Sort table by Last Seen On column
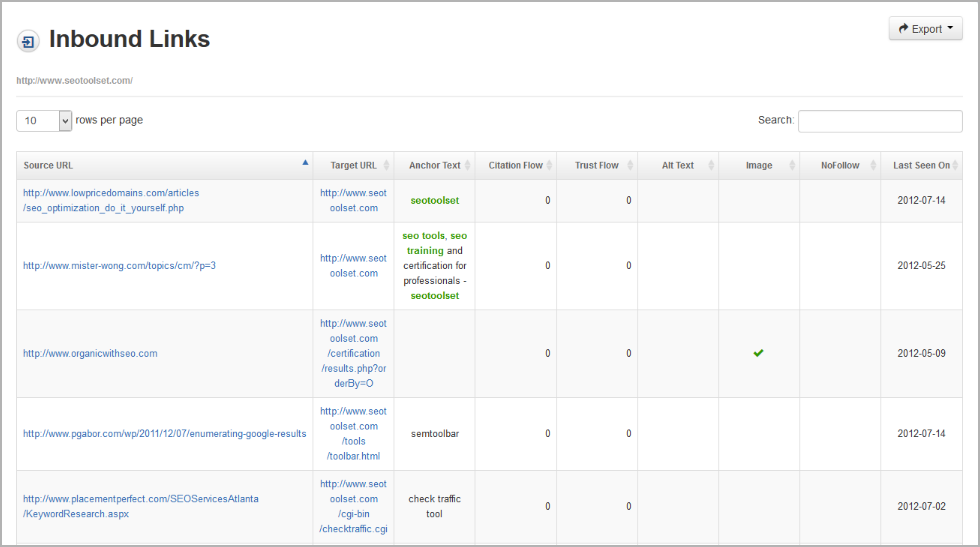 pyautogui.click(x=922, y=166)
